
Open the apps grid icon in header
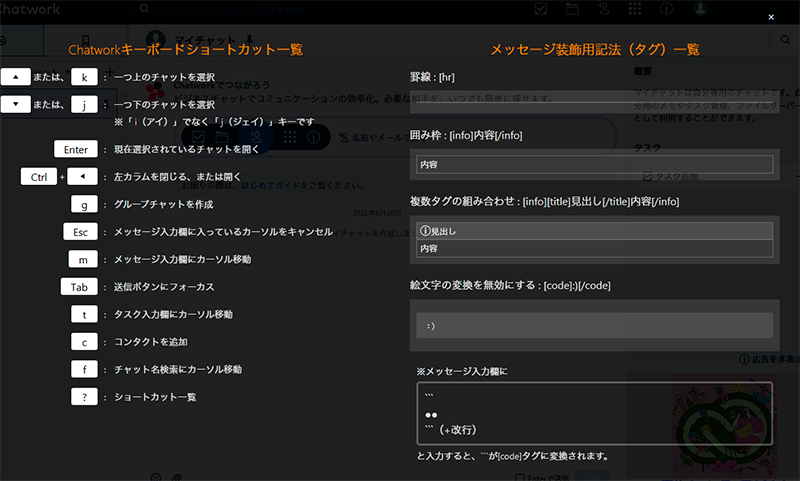pyautogui.click(x=635, y=9)
